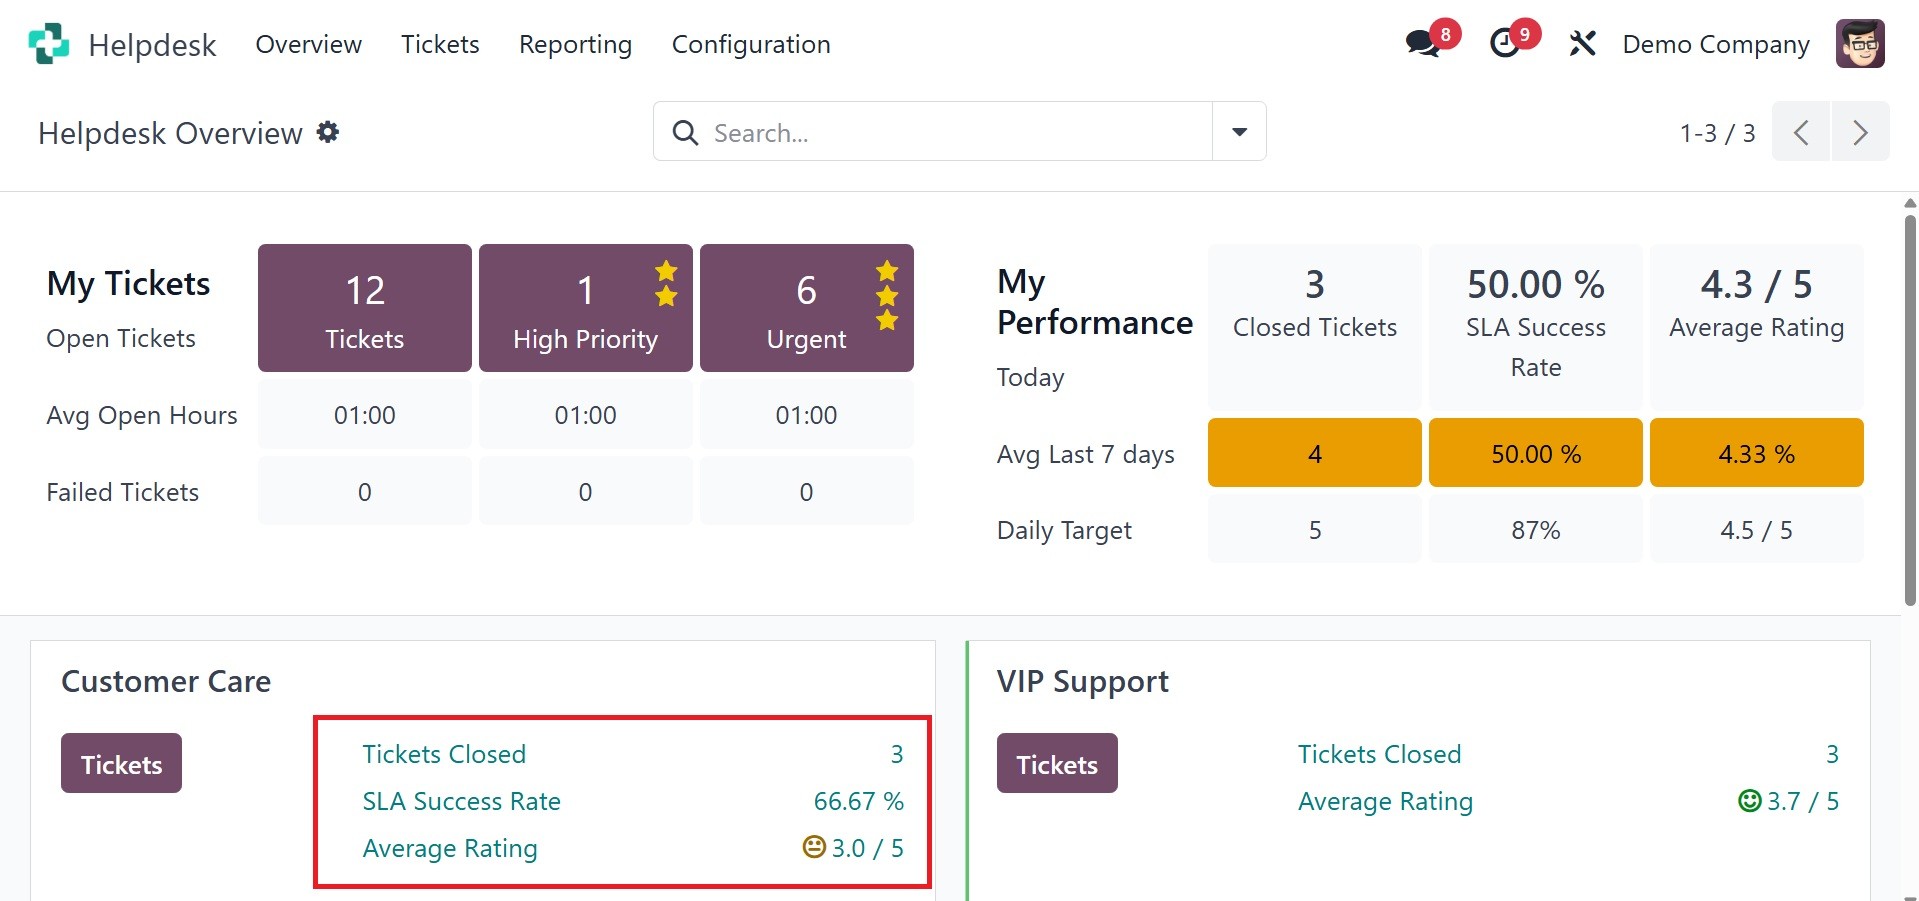Click the Helpdesk Overview gear icon
The width and height of the screenshot is (1919, 901).
328,132
